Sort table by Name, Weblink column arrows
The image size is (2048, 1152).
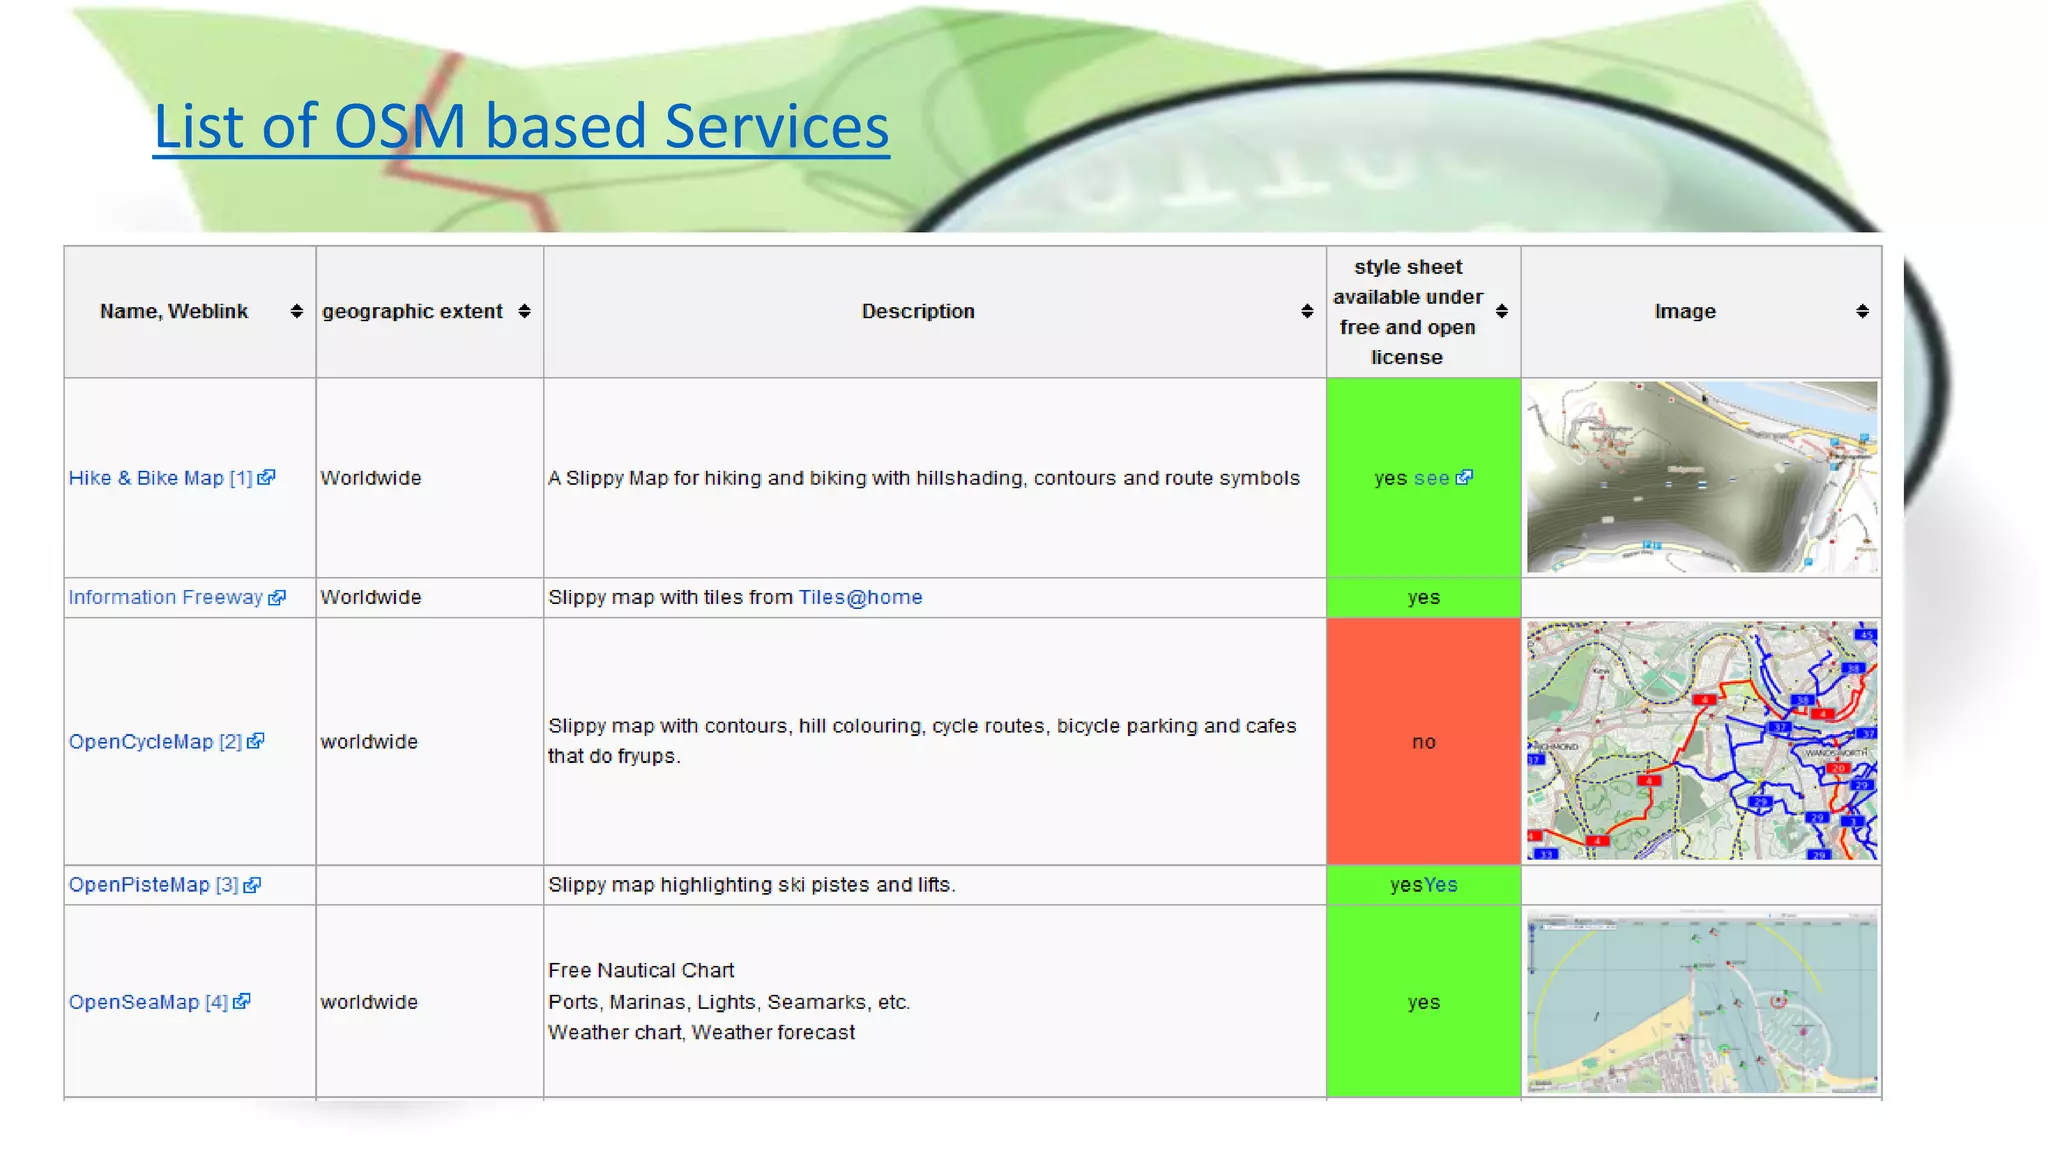coord(296,312)
